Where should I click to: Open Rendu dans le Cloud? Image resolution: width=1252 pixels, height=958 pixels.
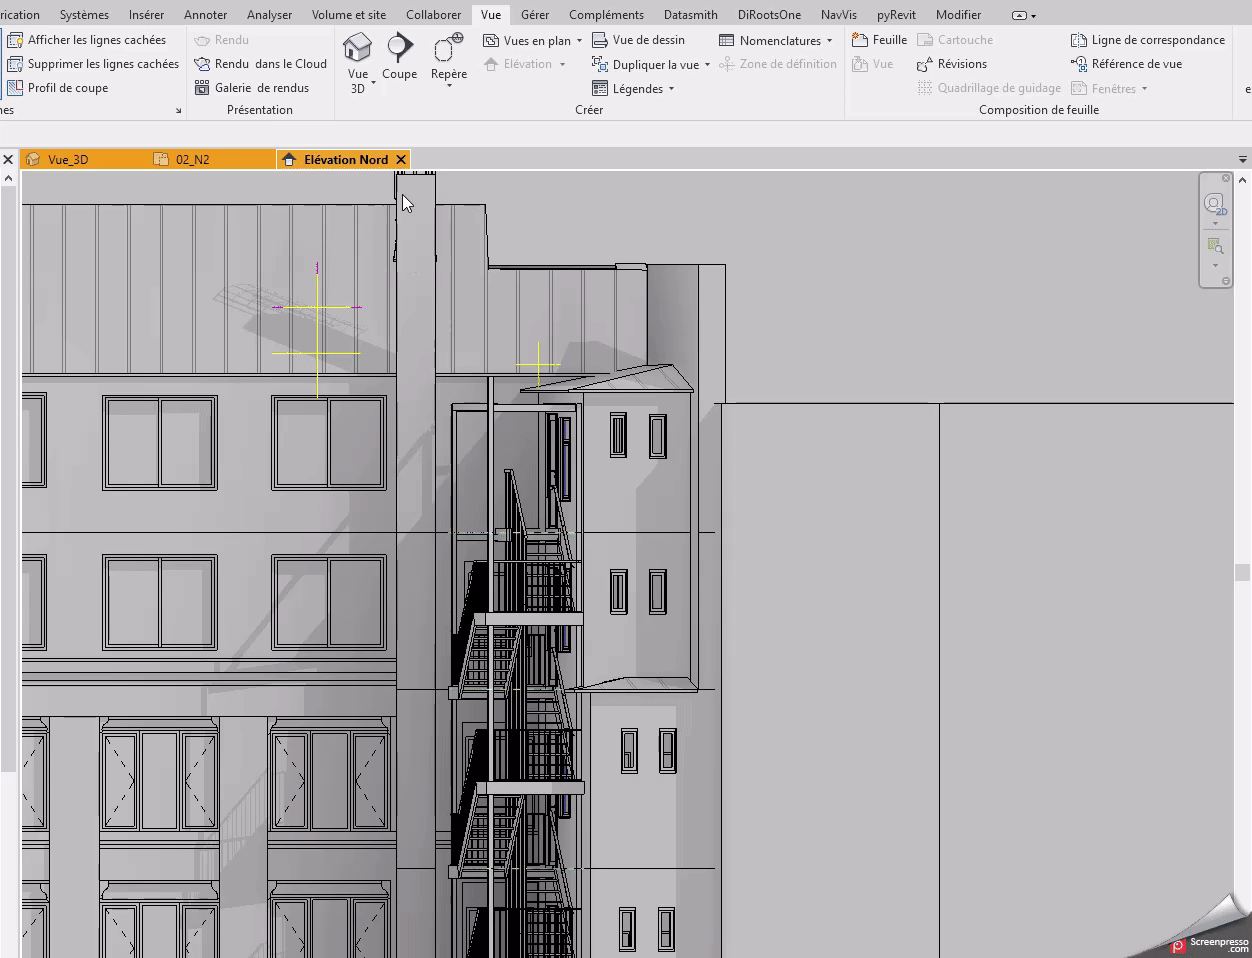click(260, 64)
